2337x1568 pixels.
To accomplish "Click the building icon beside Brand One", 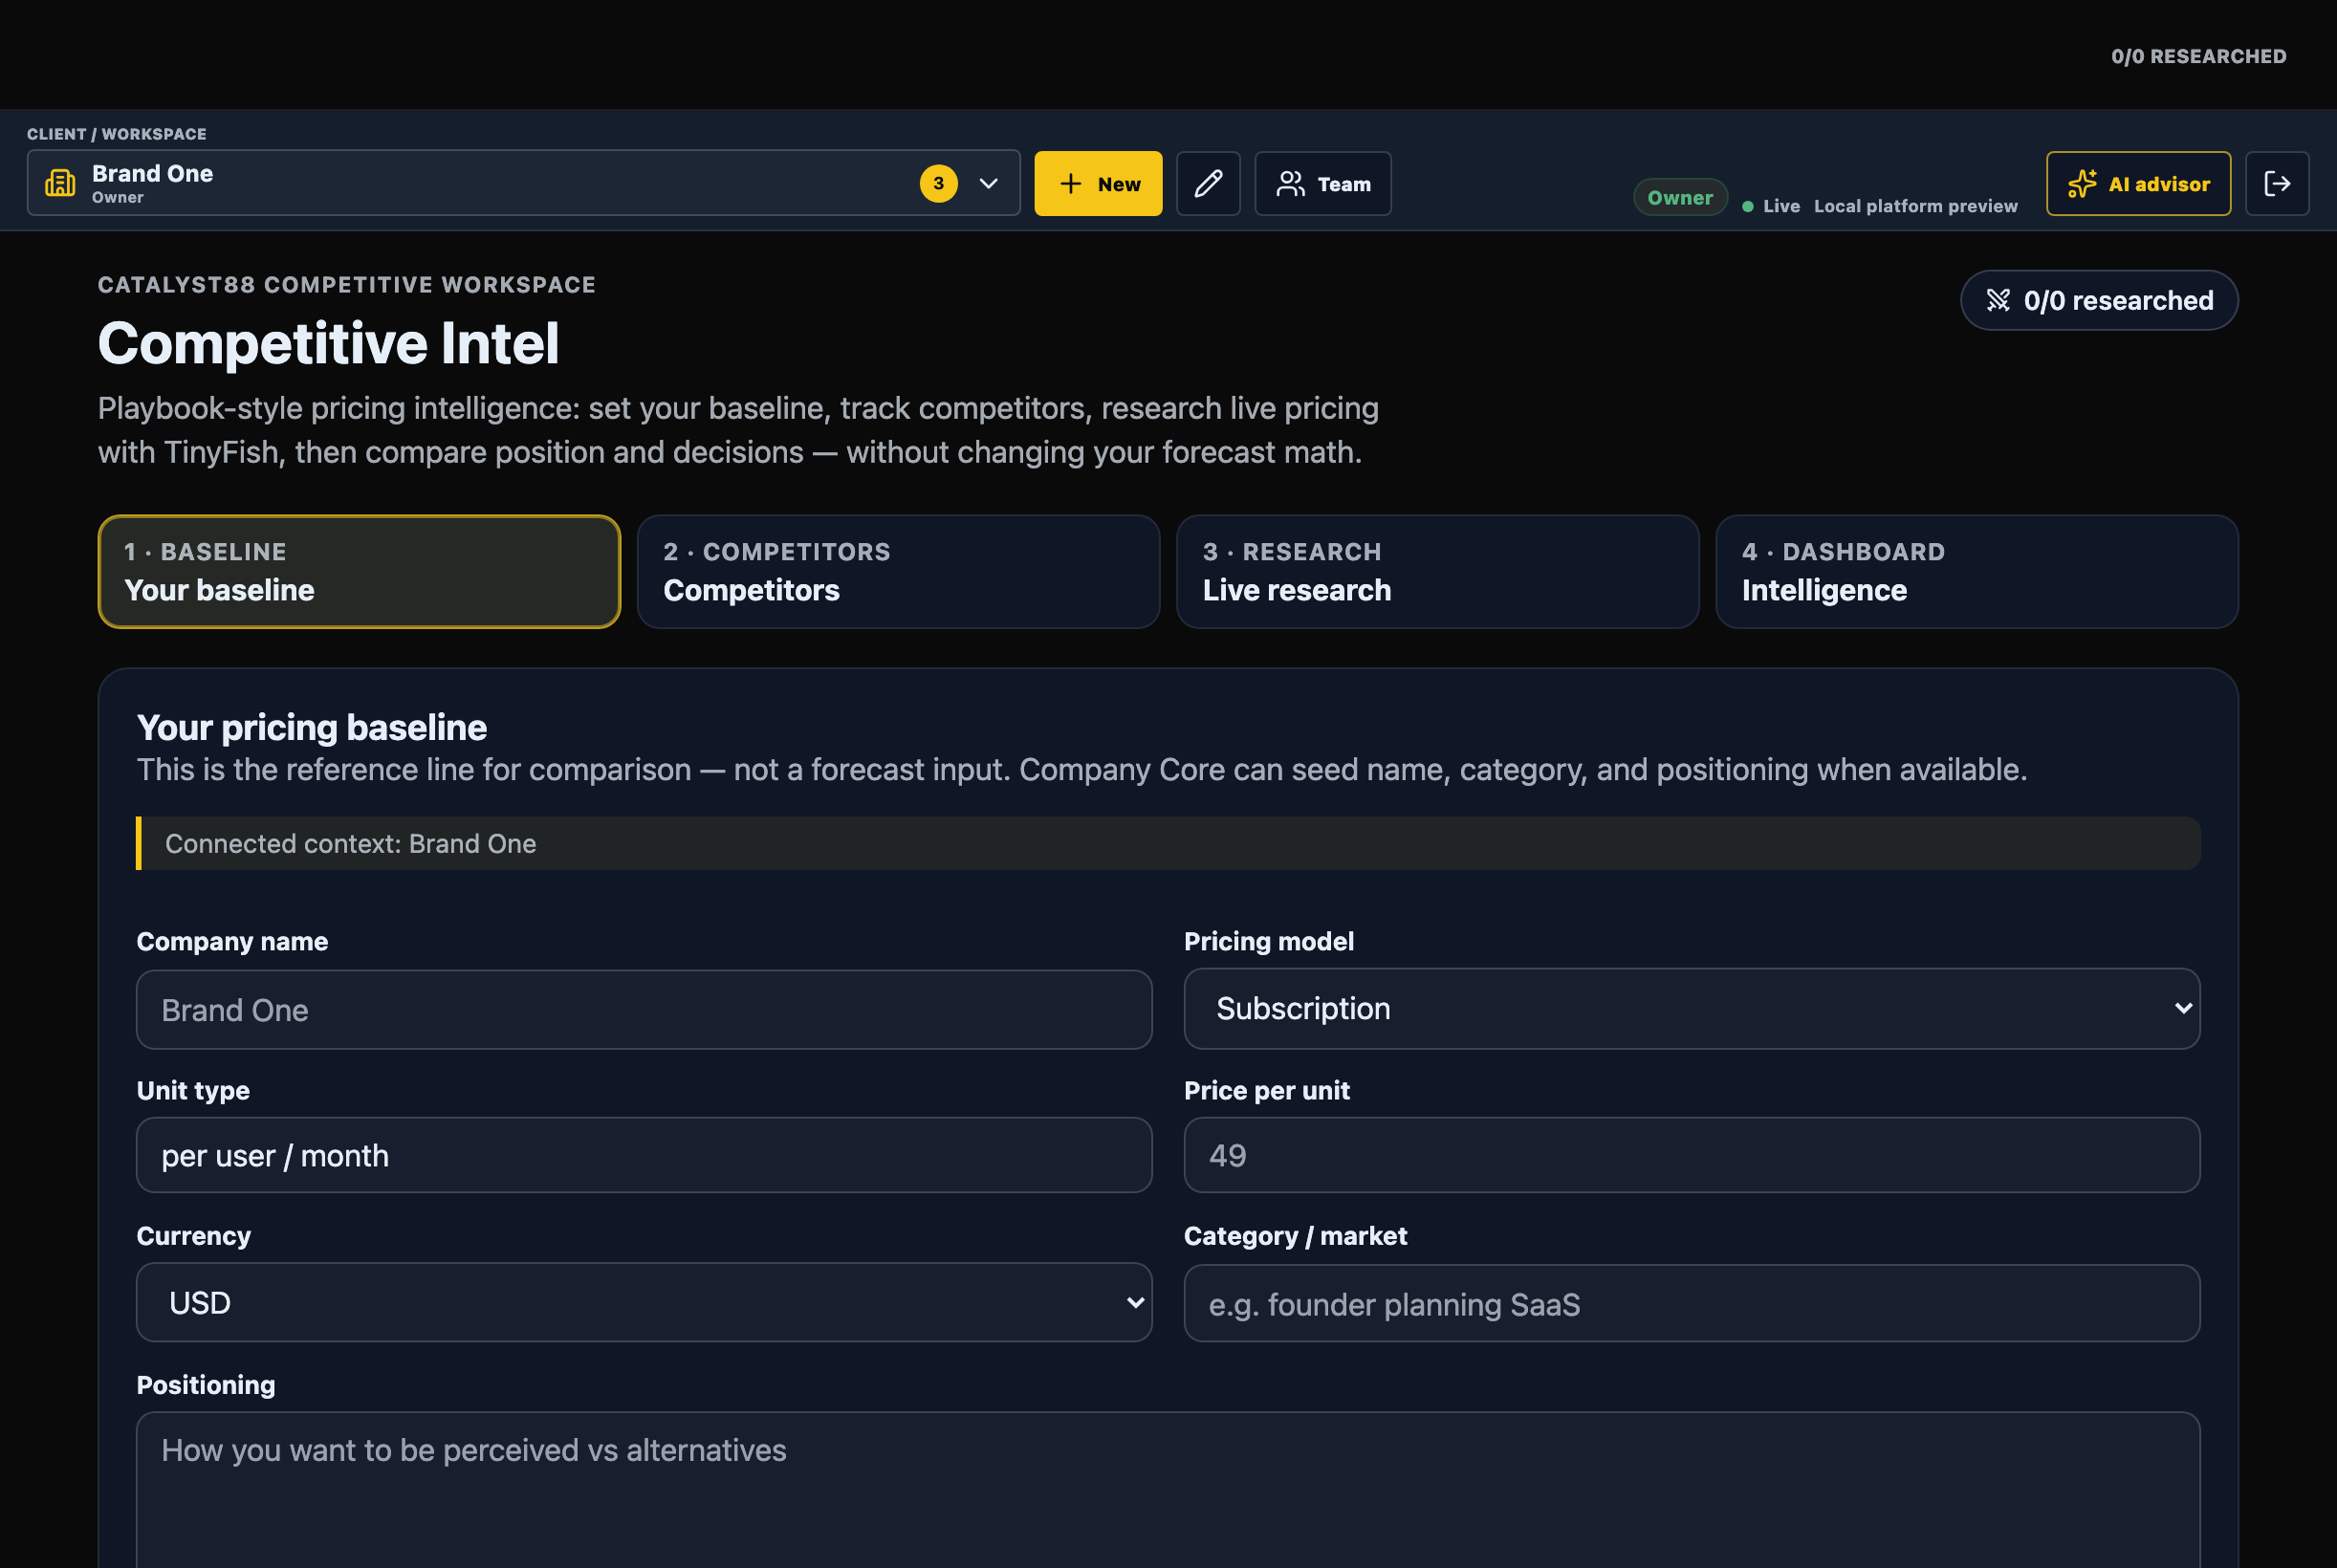I will point(60,183).
